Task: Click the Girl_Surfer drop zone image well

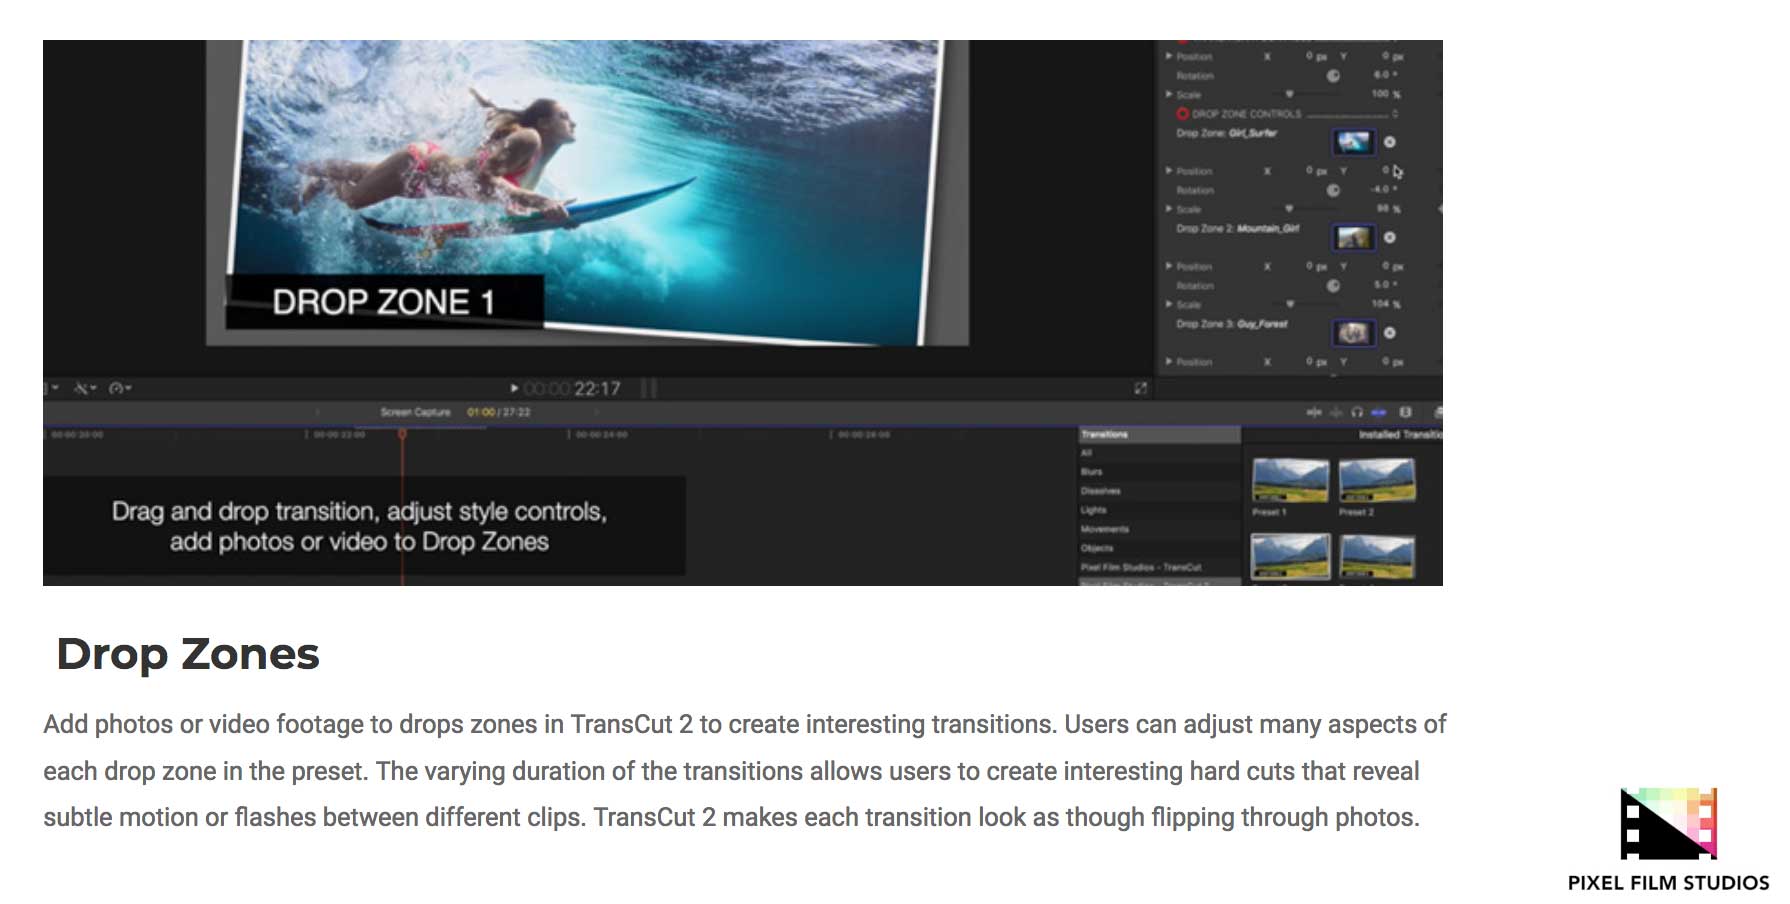Action: [x=1353, y=142]
